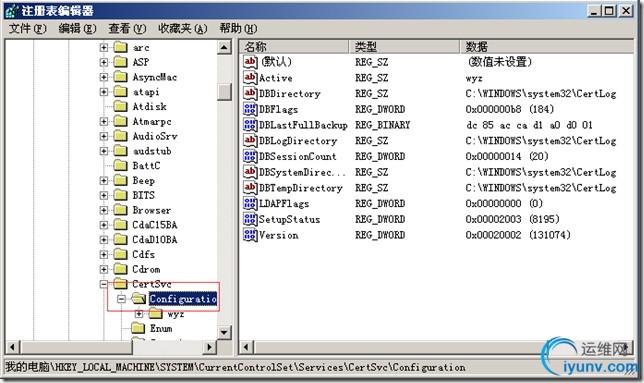Click the open Configuration folder icon
This screenshot has width=644, height=383.
139,298
